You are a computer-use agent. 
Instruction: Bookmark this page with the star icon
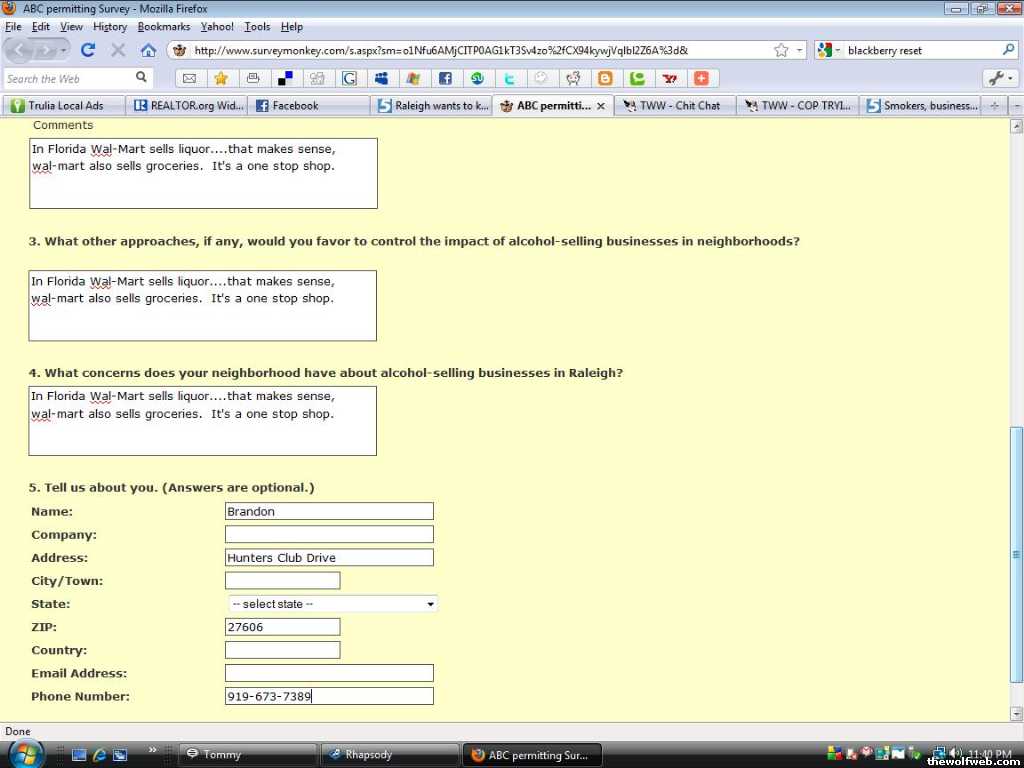tap(781, 50)
